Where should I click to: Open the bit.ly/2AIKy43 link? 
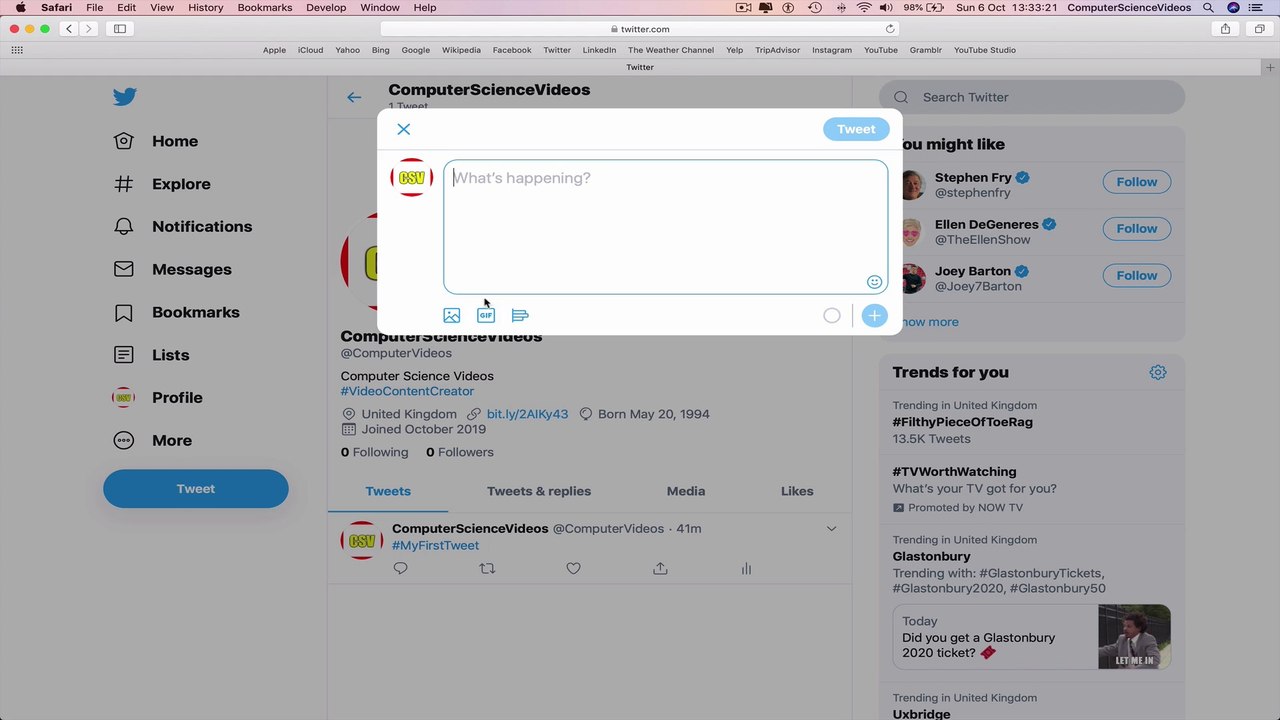527,414
